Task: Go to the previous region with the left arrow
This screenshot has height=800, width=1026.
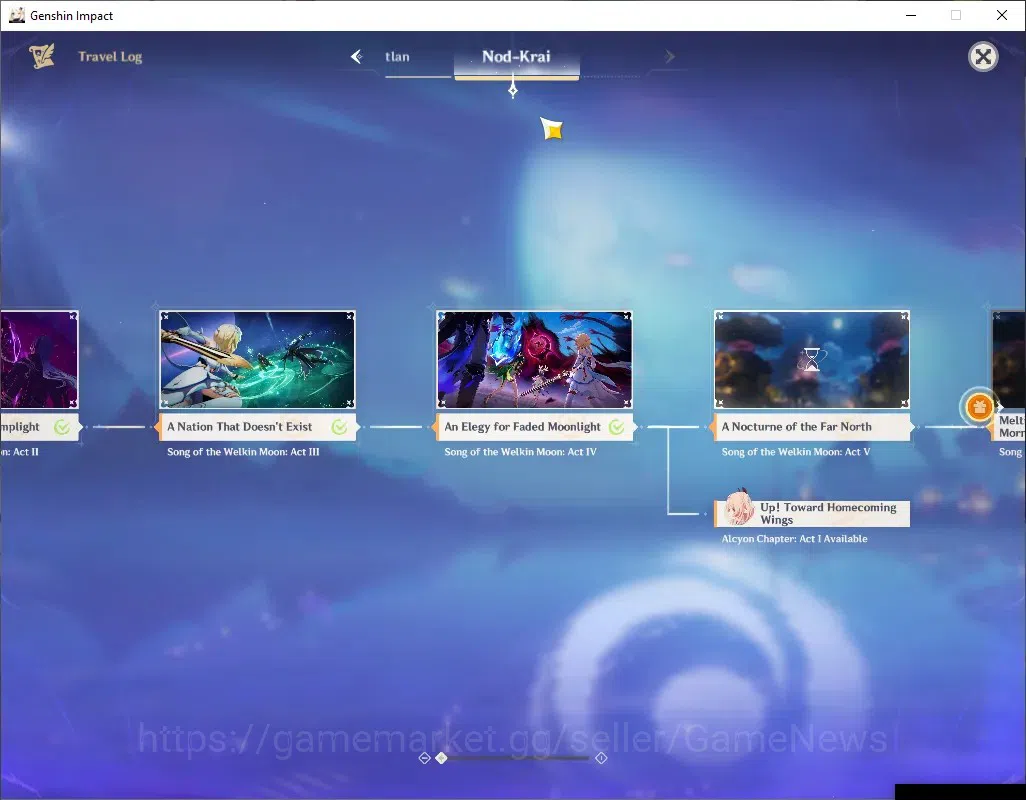Action: pos(357,57)
